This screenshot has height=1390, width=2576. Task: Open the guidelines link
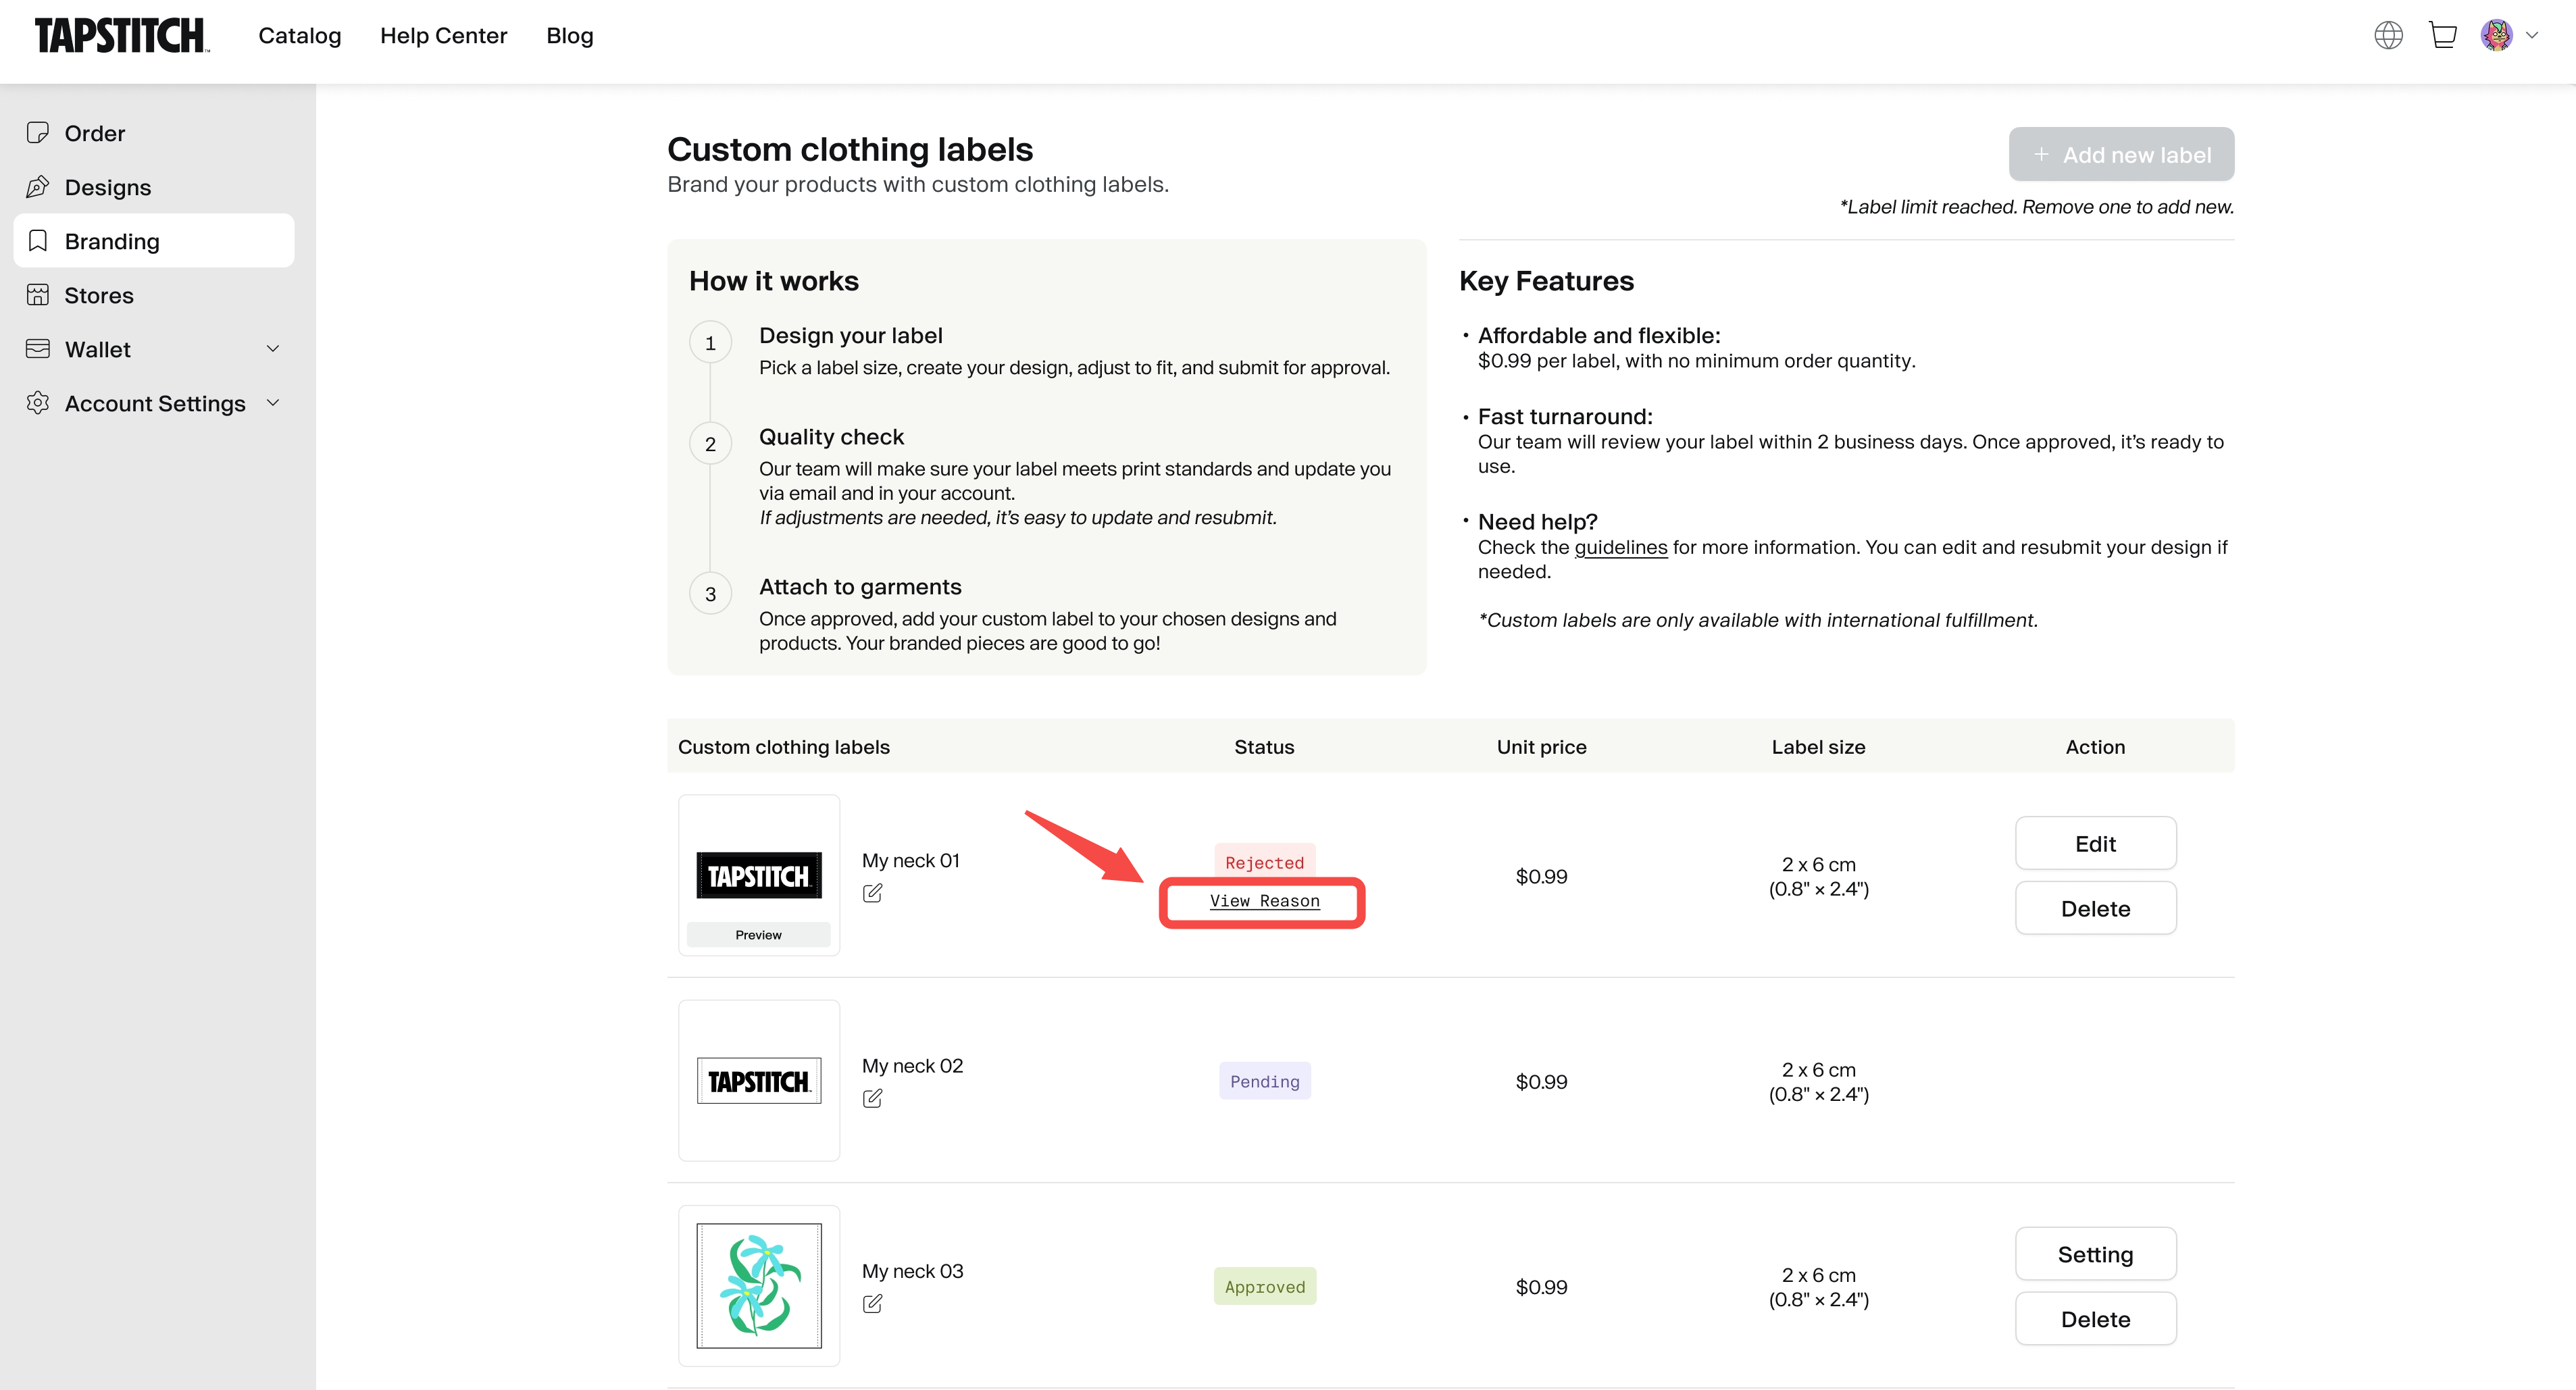(1620, 547)
